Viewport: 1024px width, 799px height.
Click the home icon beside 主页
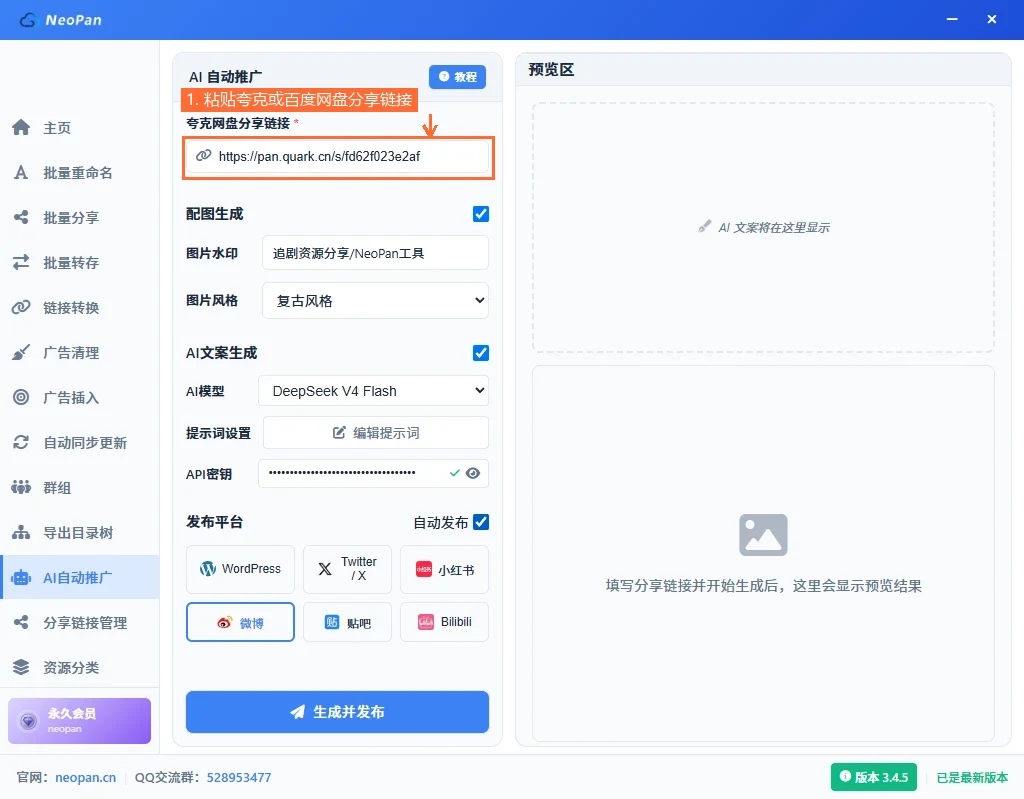point(21,127)
